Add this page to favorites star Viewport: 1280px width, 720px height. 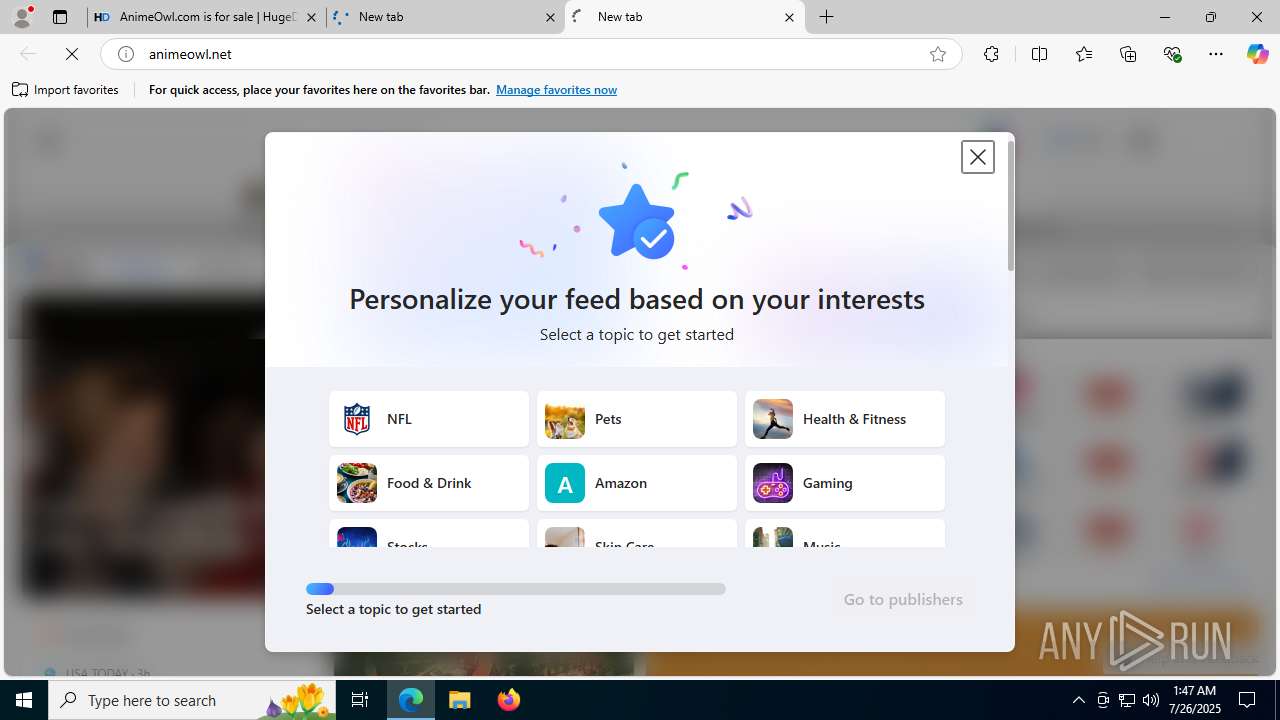938,54
